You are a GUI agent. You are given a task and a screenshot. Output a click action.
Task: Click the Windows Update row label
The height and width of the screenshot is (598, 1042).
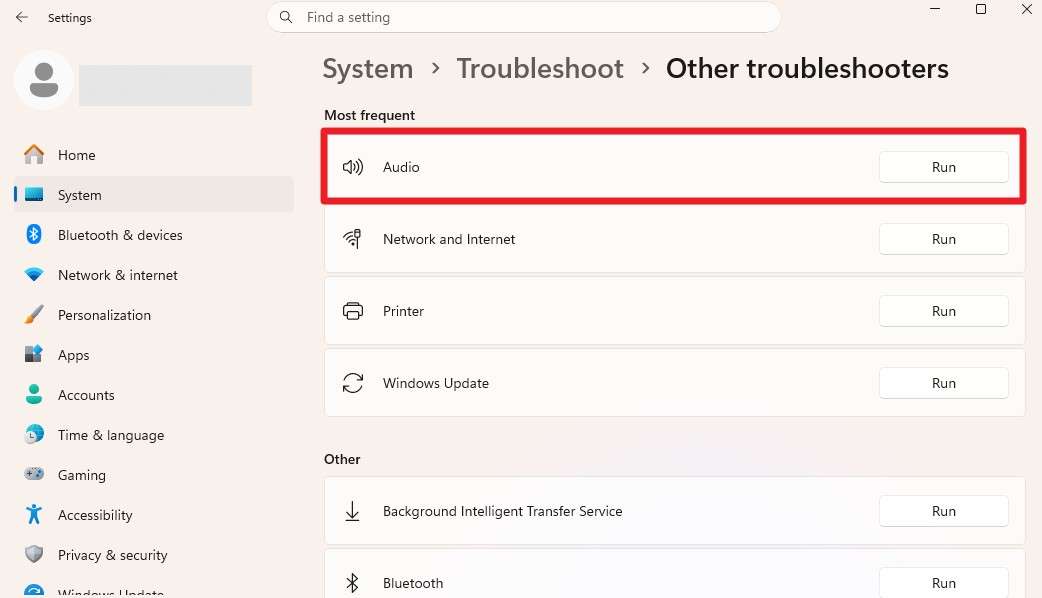(x=435, y=383)
